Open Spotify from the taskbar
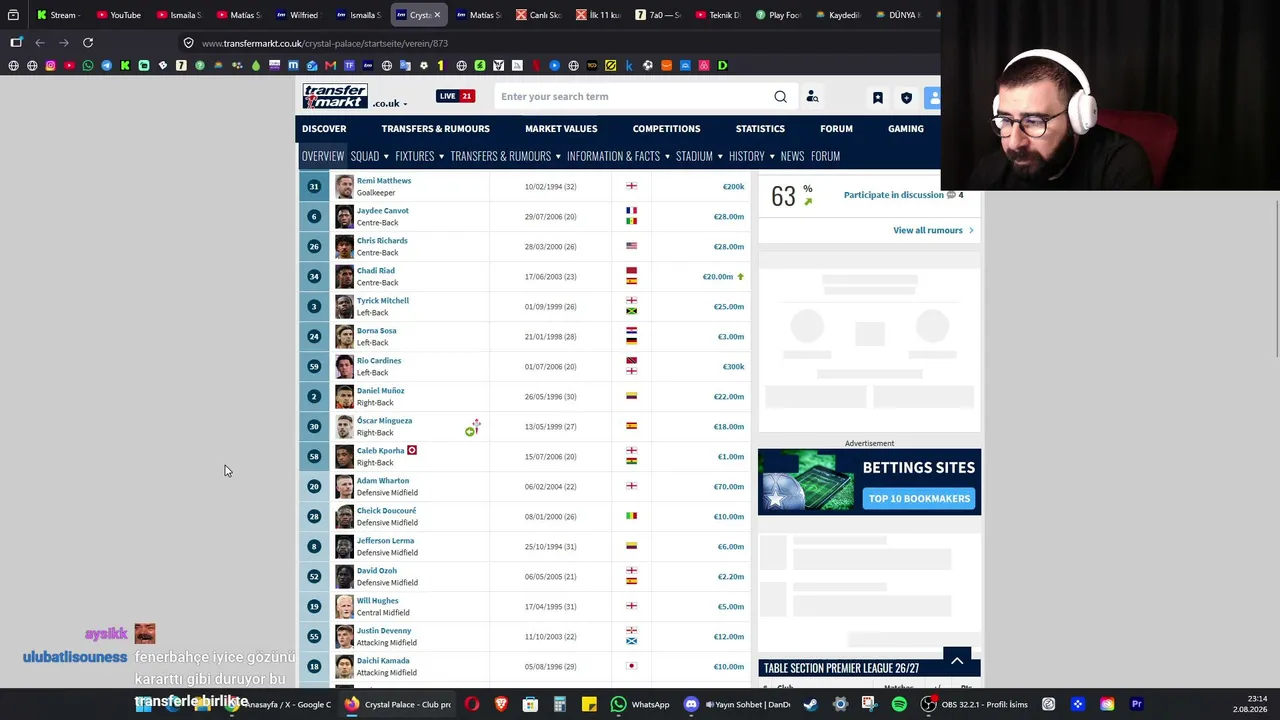Viewport: 1280px width, 720px height. [899, 704]
